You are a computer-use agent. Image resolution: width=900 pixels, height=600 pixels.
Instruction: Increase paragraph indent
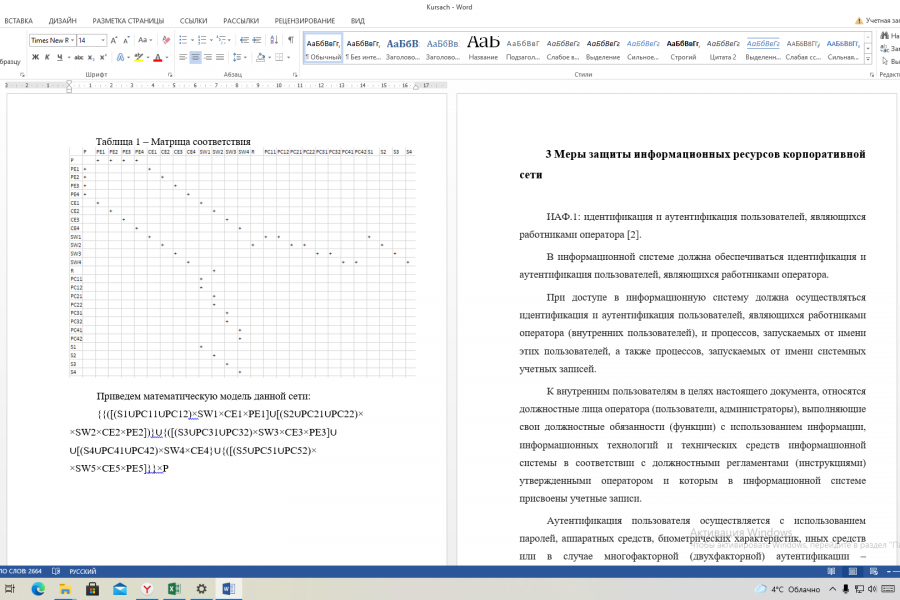point(257,40)
